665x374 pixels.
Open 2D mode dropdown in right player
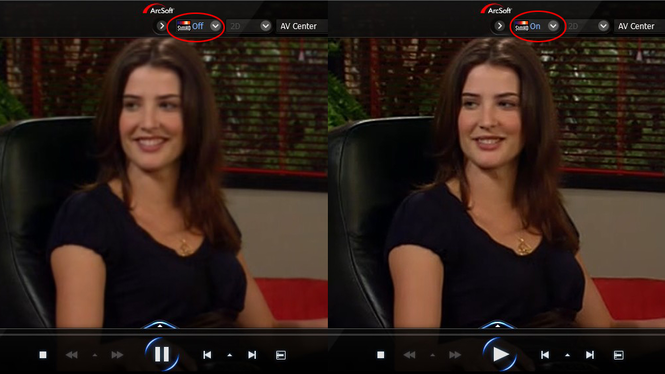click(603, 26)
